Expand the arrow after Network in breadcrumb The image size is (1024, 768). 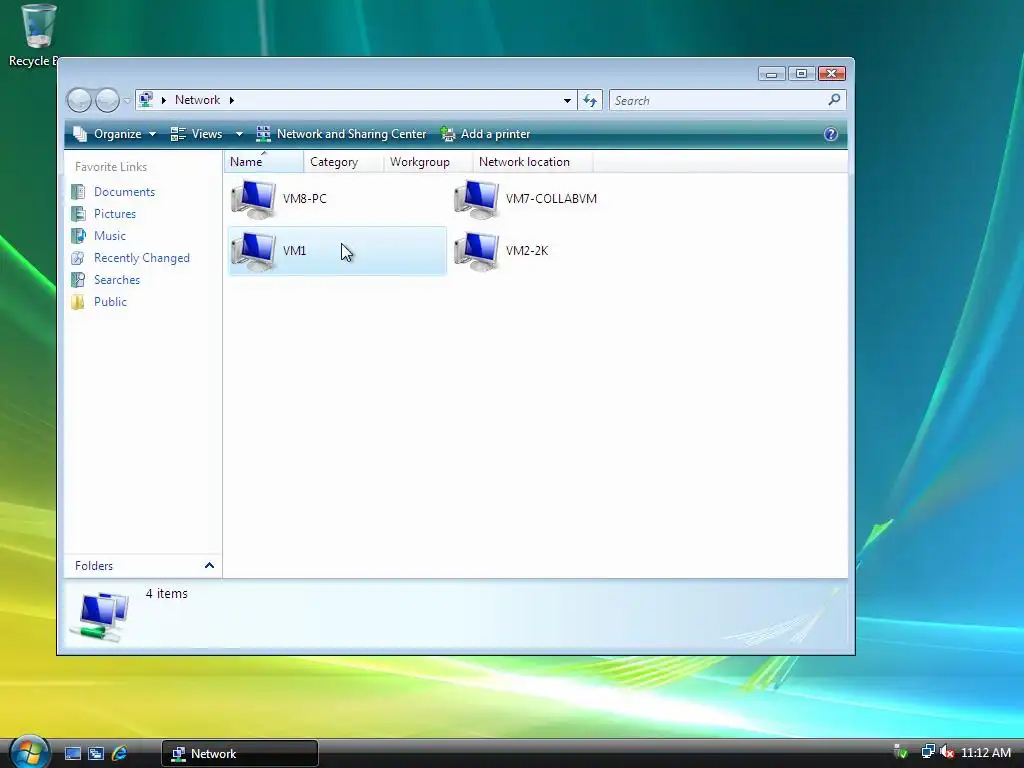[232, 100]
